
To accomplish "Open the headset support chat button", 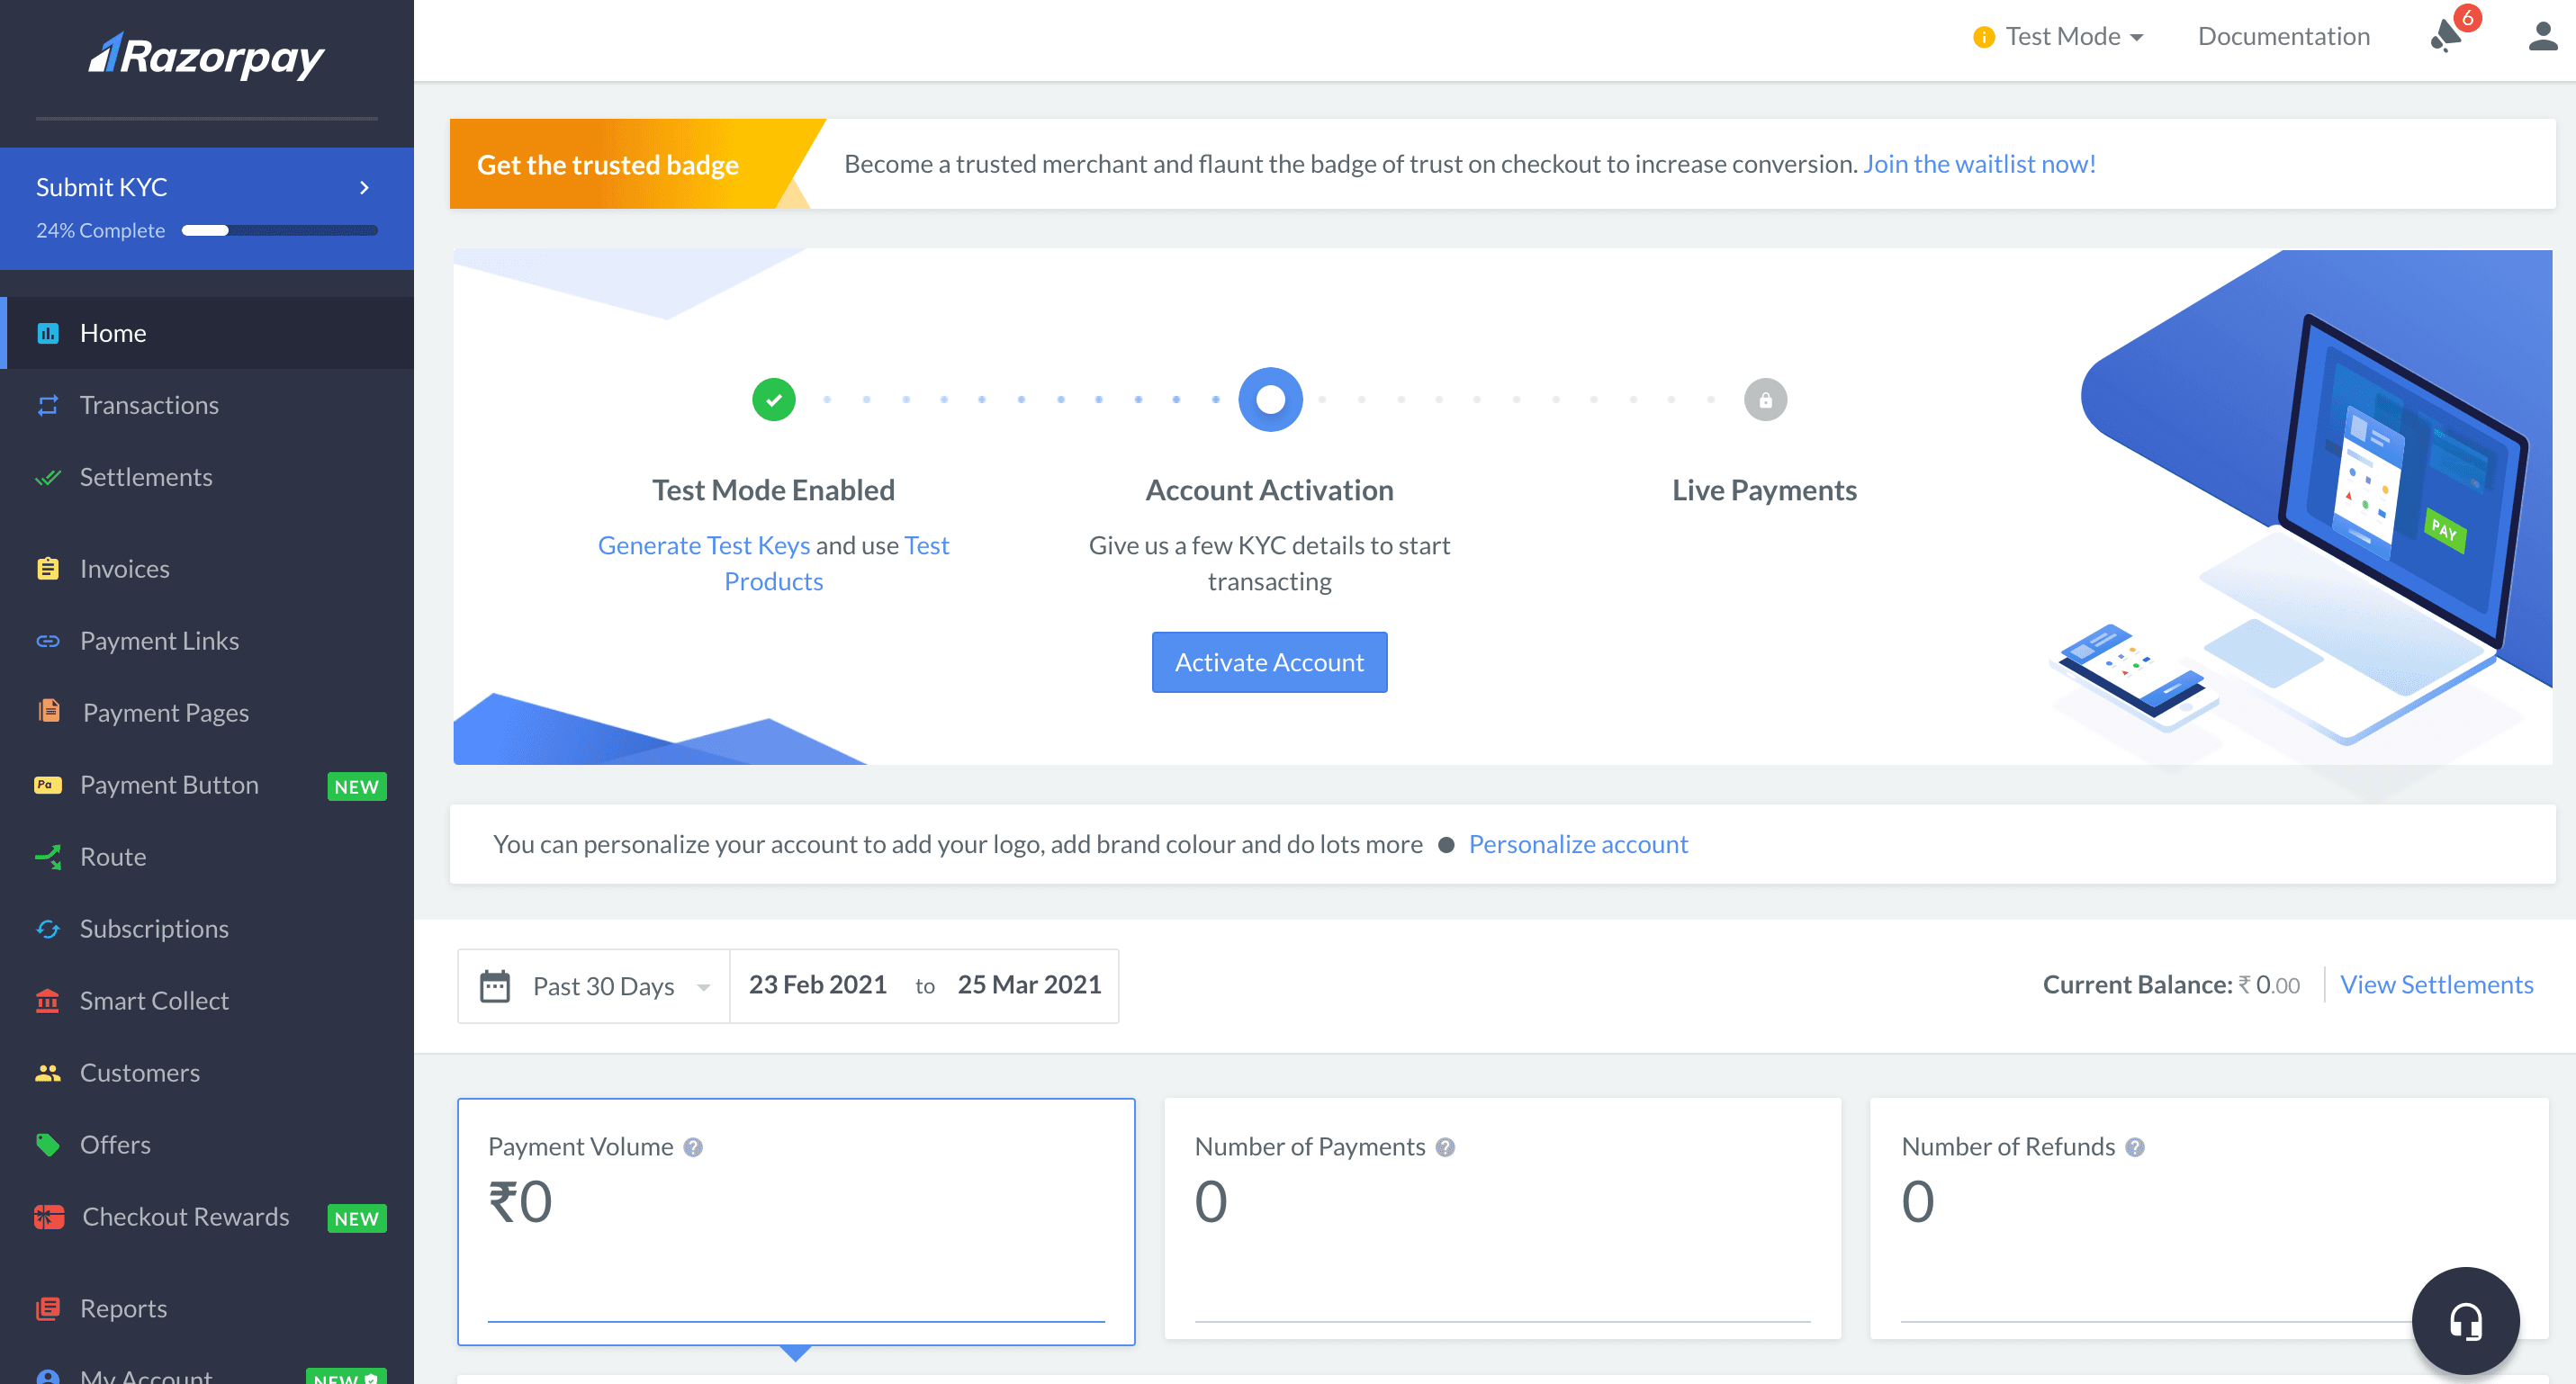I will [x=2465, y=1320].
